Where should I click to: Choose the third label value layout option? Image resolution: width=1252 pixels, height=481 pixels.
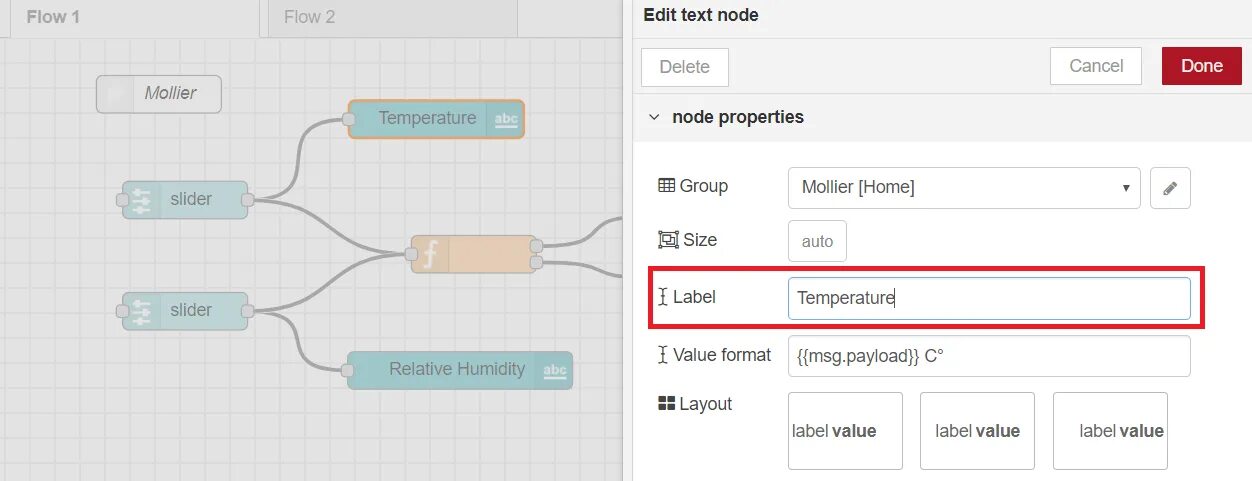tap(1110, 431)
